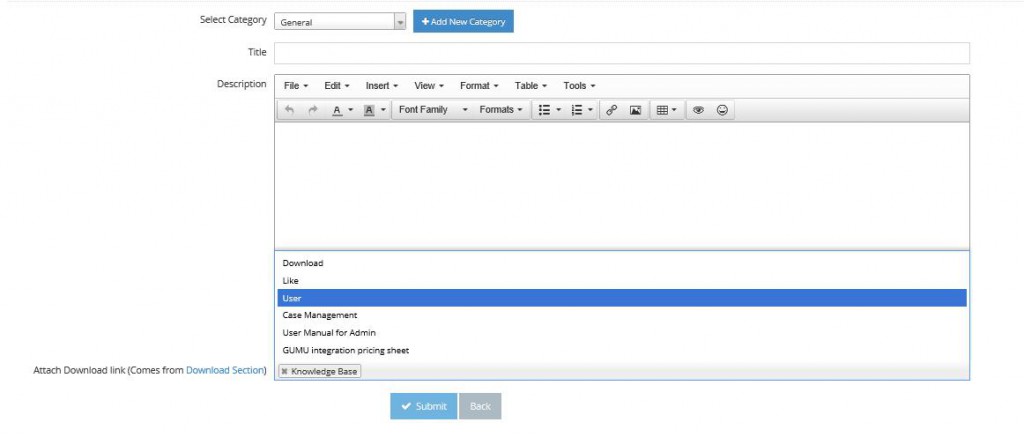
Task: Open the Insert menu
Action: click(x=381, y=86)
